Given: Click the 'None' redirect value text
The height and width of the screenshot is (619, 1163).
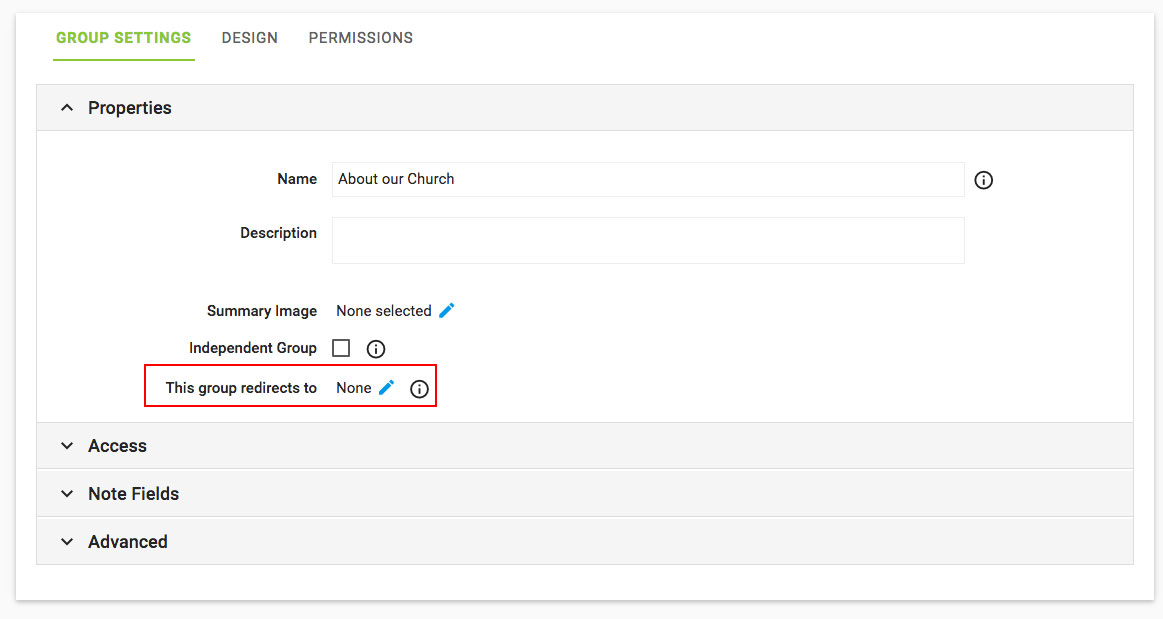Looking at the screenshot, I should (353, 388).
